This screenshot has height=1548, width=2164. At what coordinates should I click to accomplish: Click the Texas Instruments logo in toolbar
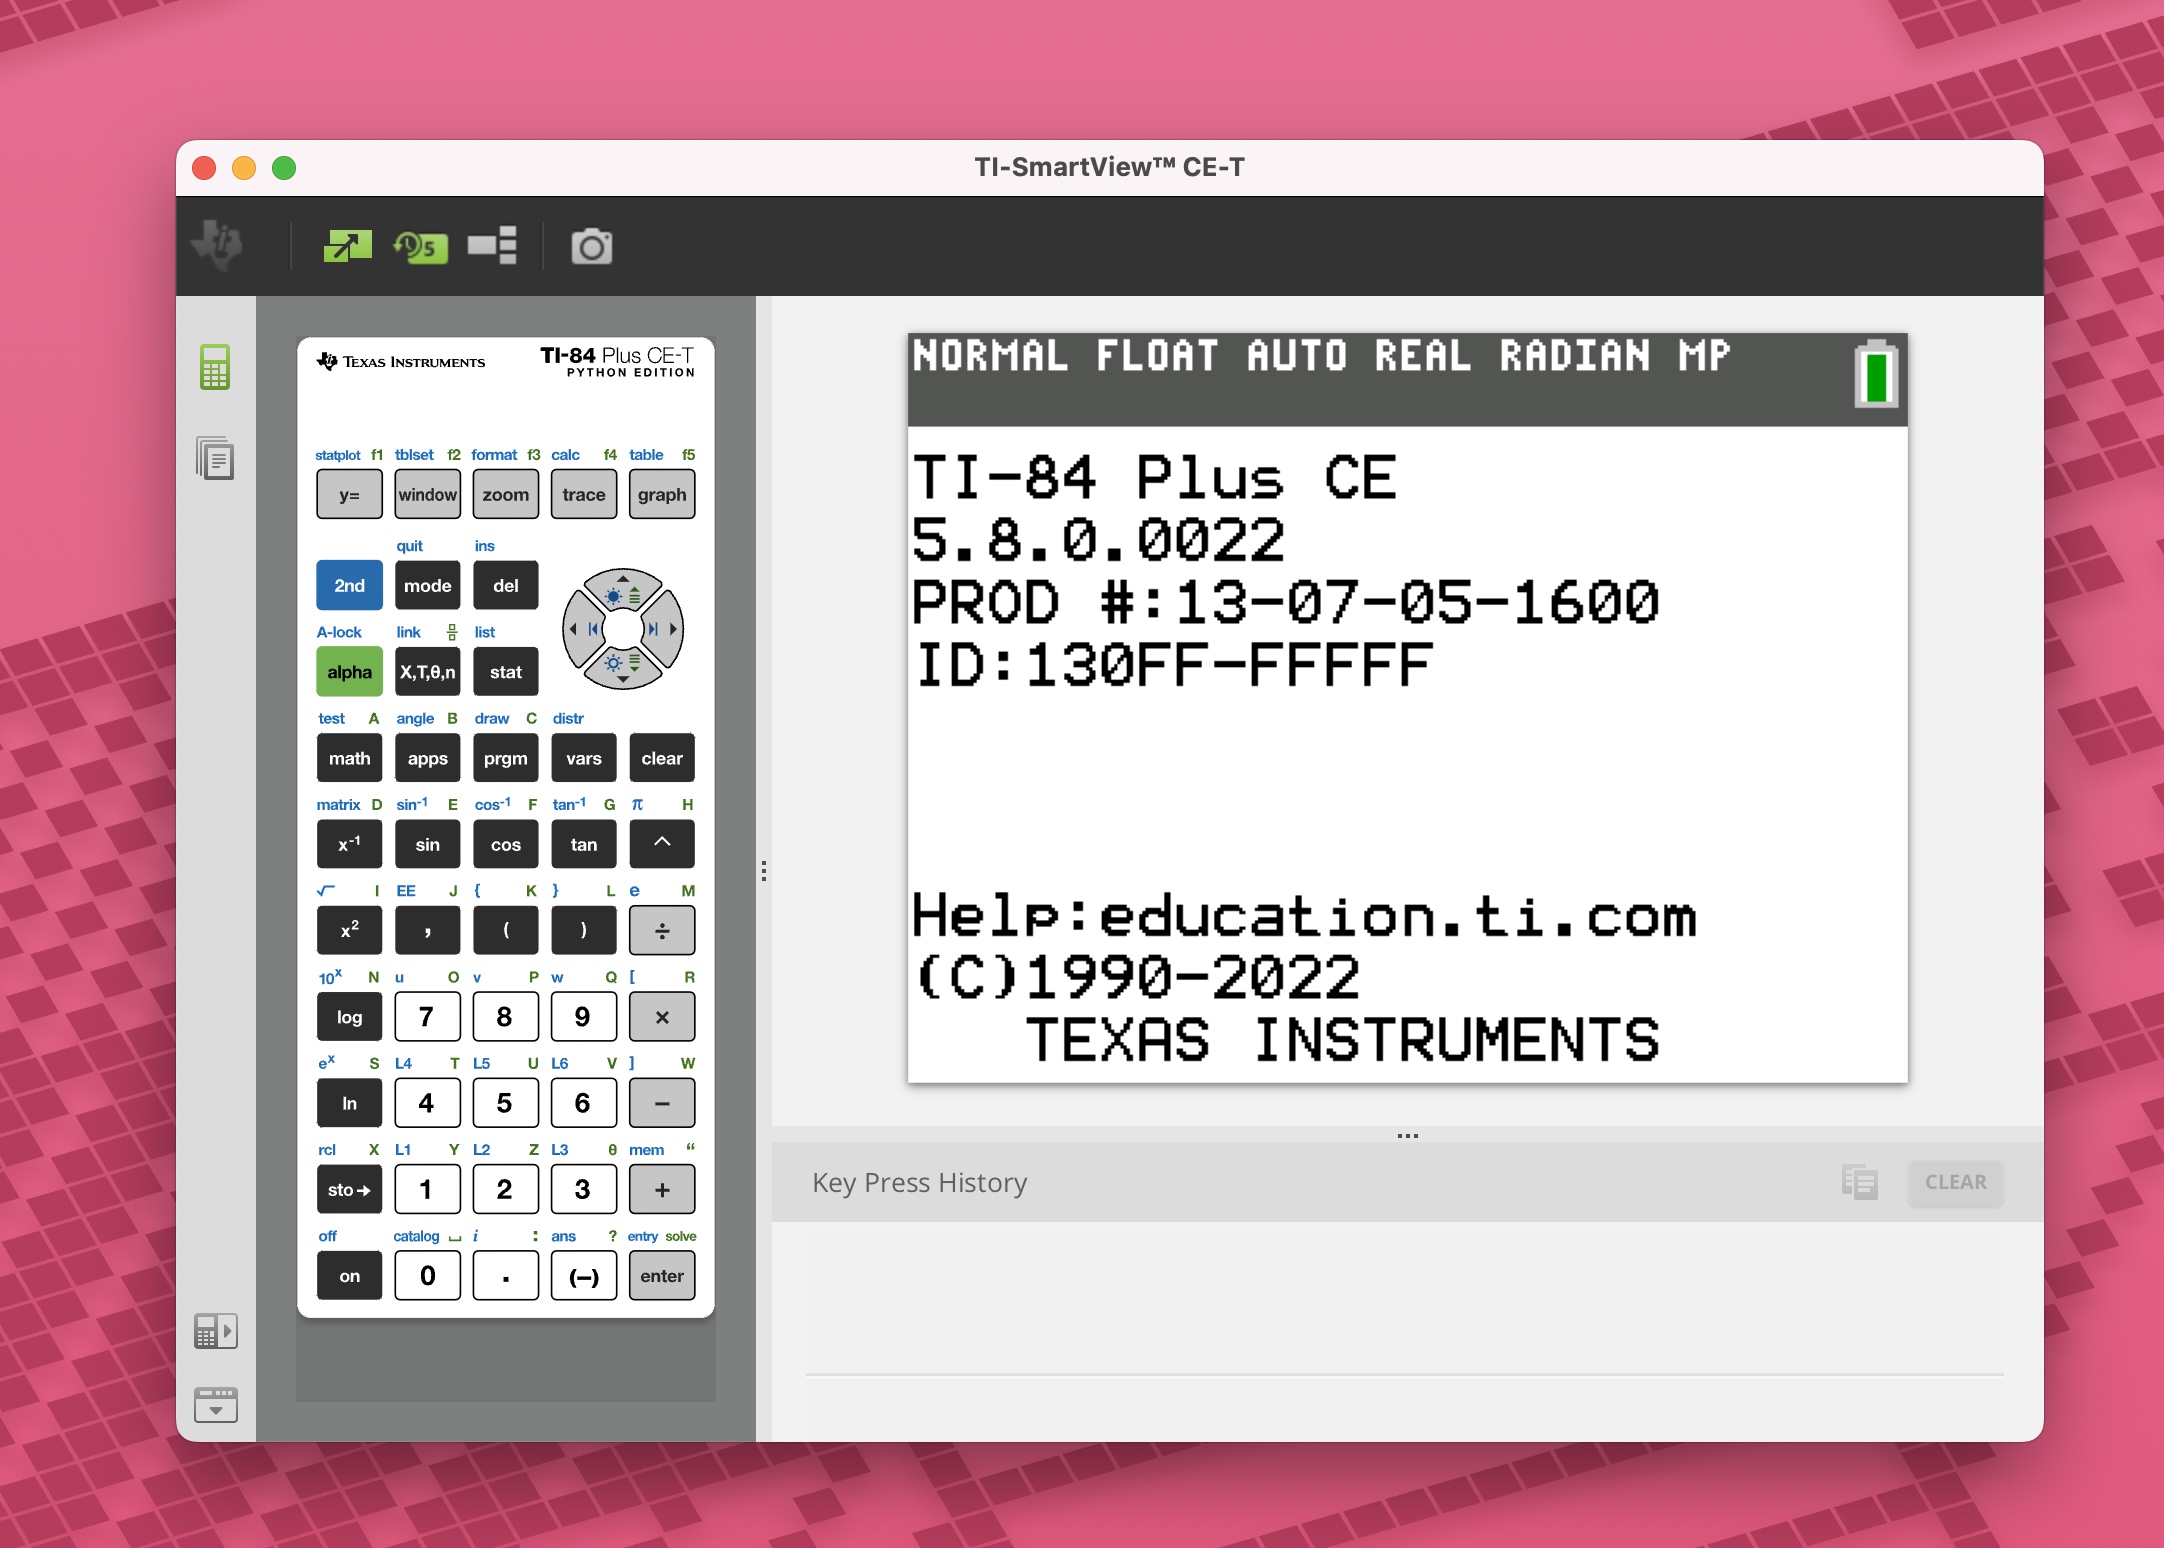[217, 245]
